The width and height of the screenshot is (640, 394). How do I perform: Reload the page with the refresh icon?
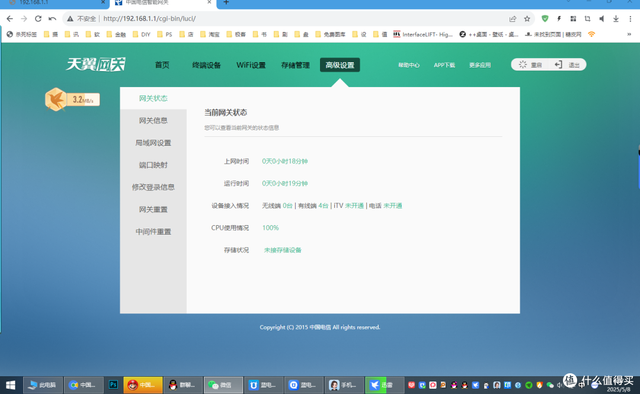[x=38, y=19]
